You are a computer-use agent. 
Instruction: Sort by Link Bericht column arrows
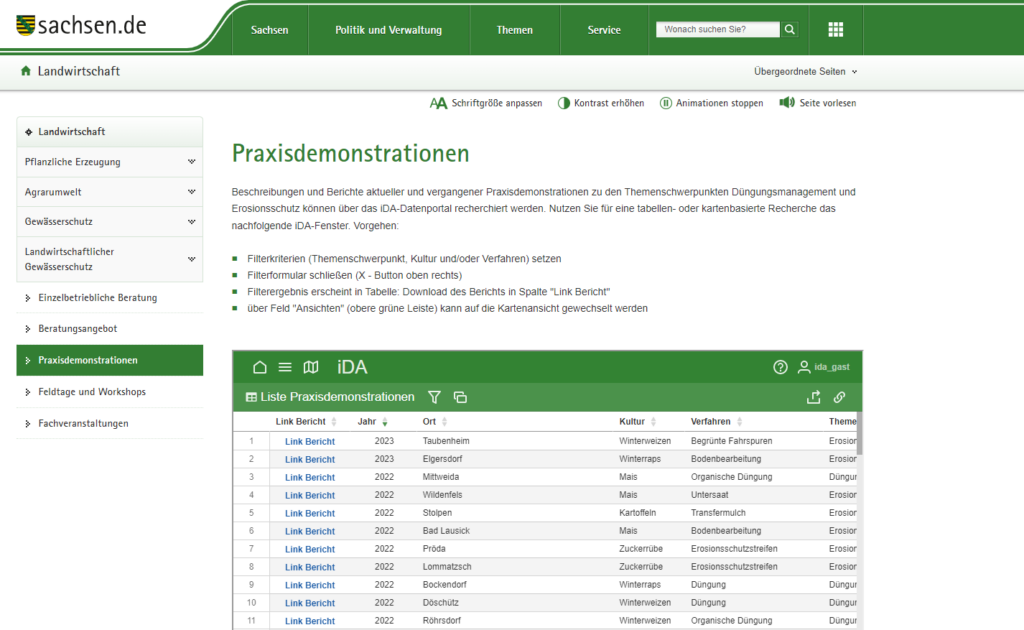pos(334,422)
